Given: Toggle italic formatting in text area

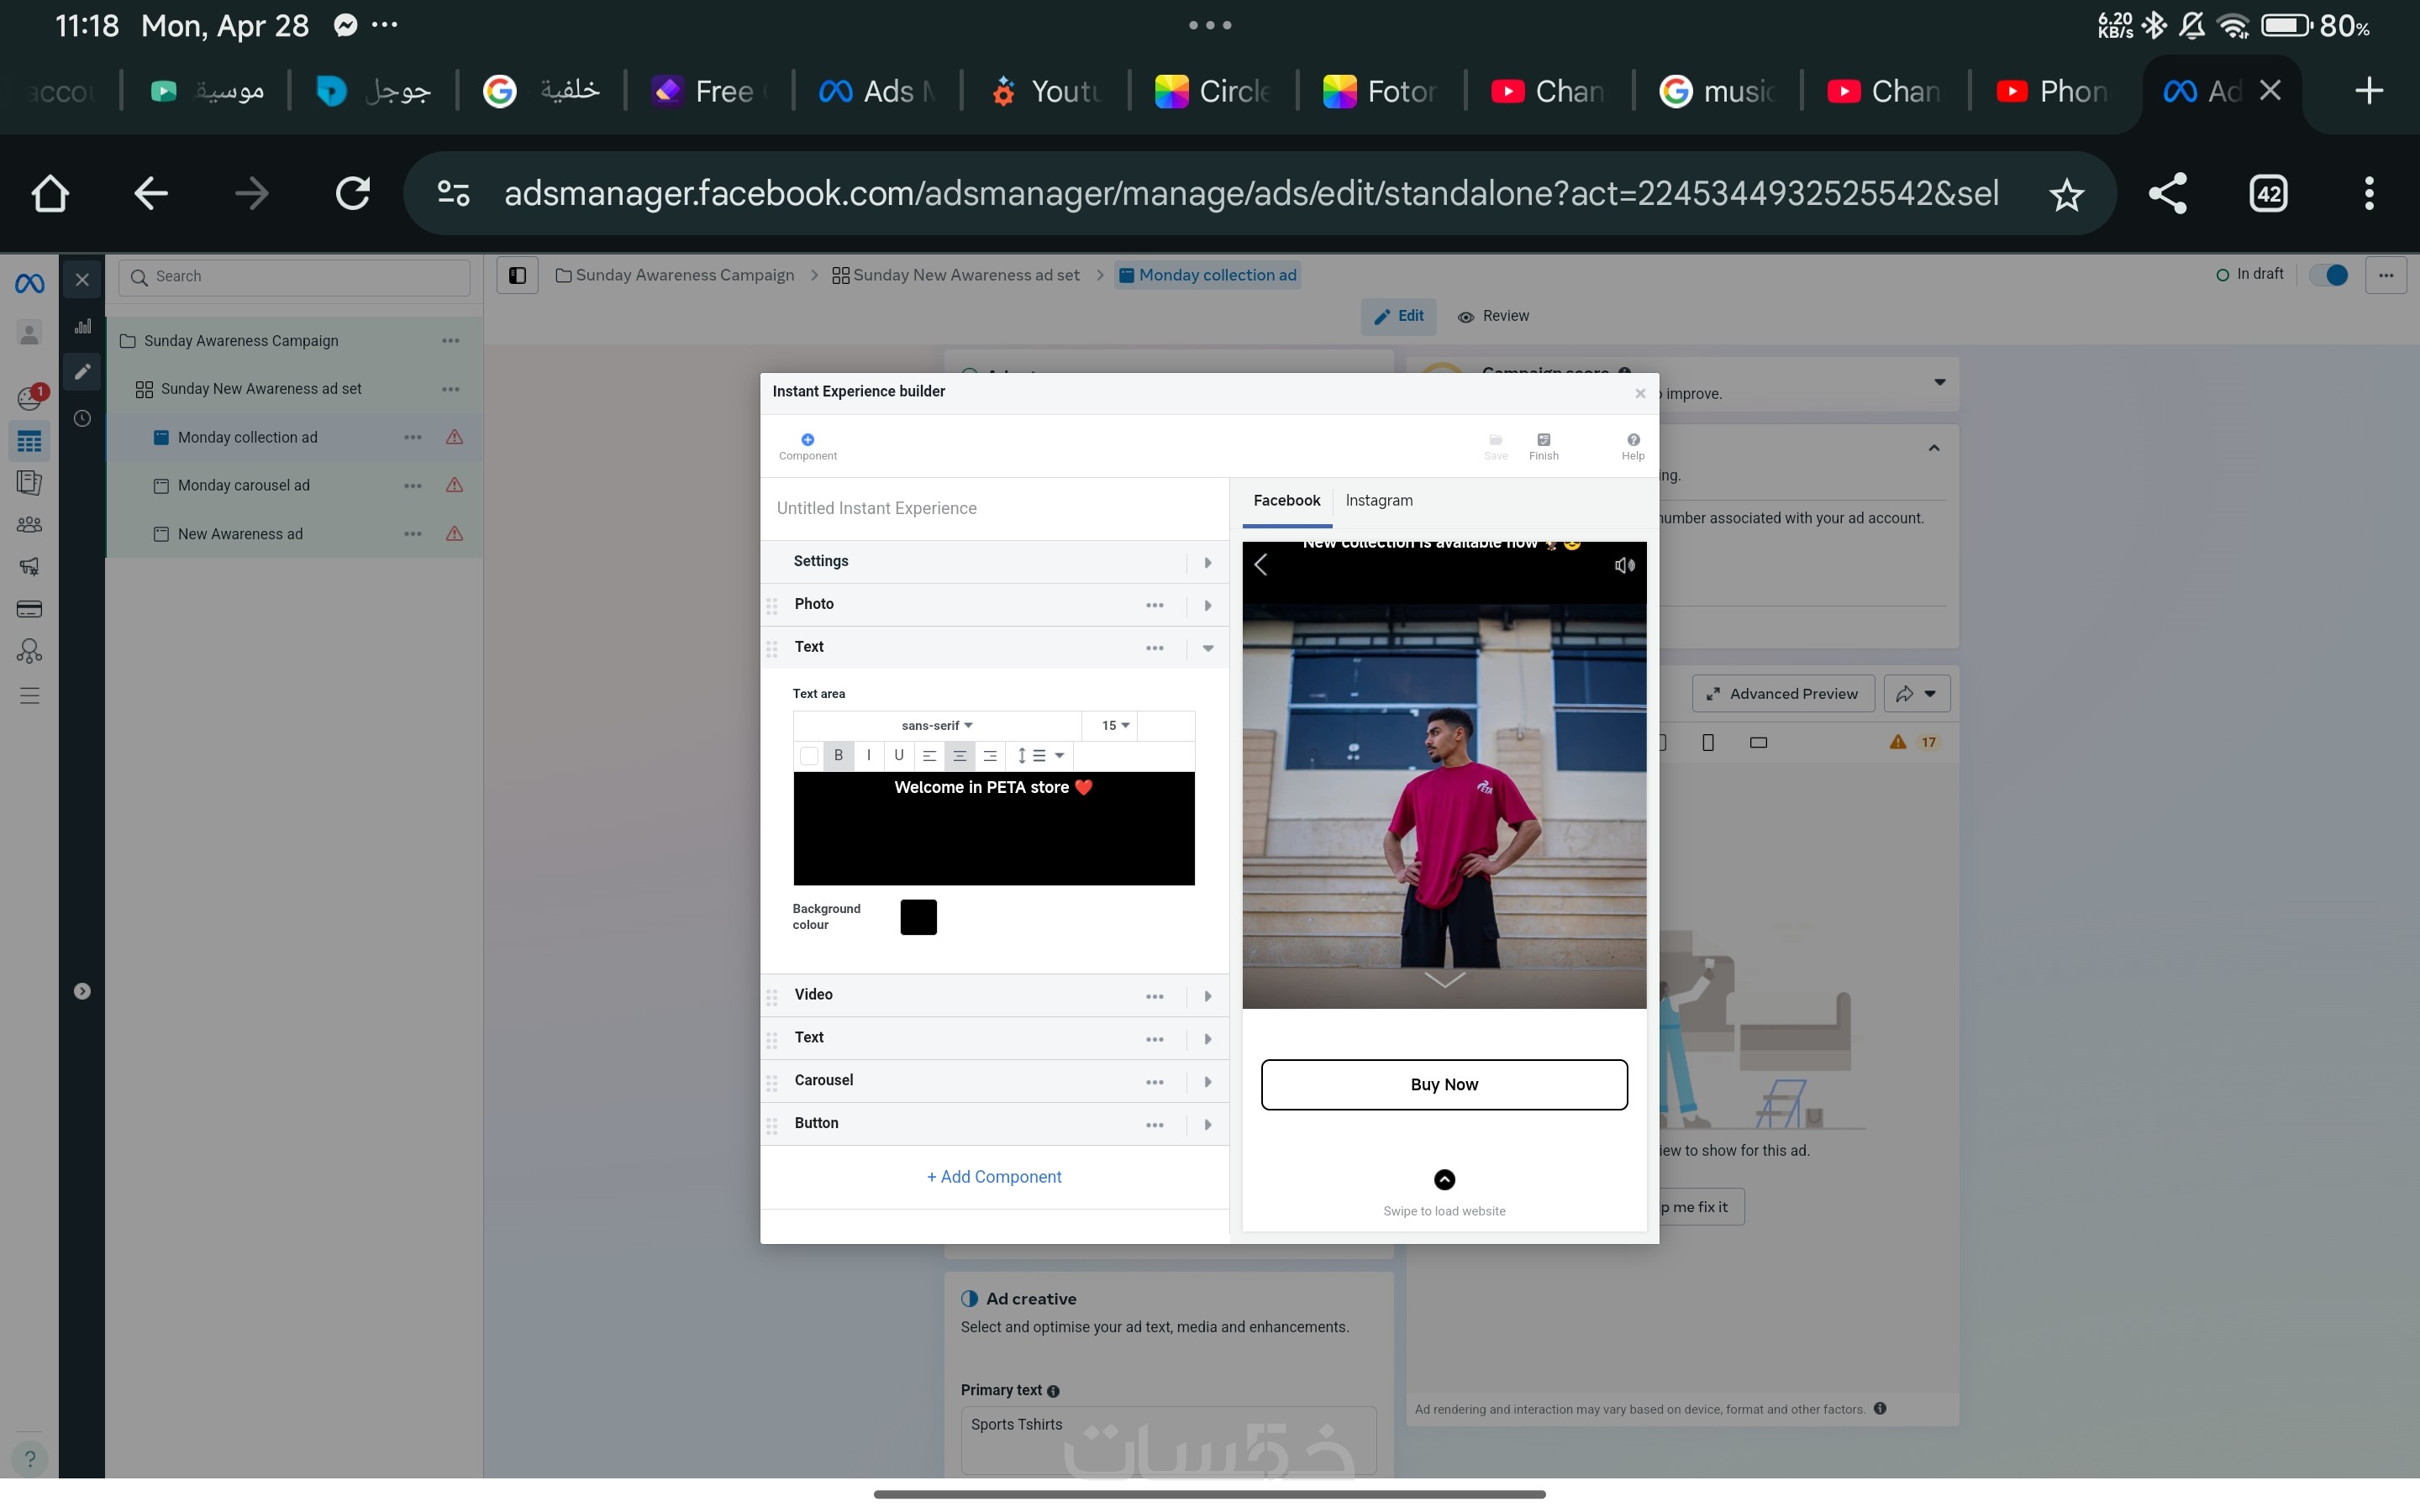Looking at the screenshot, I should [x=868, y=756].
